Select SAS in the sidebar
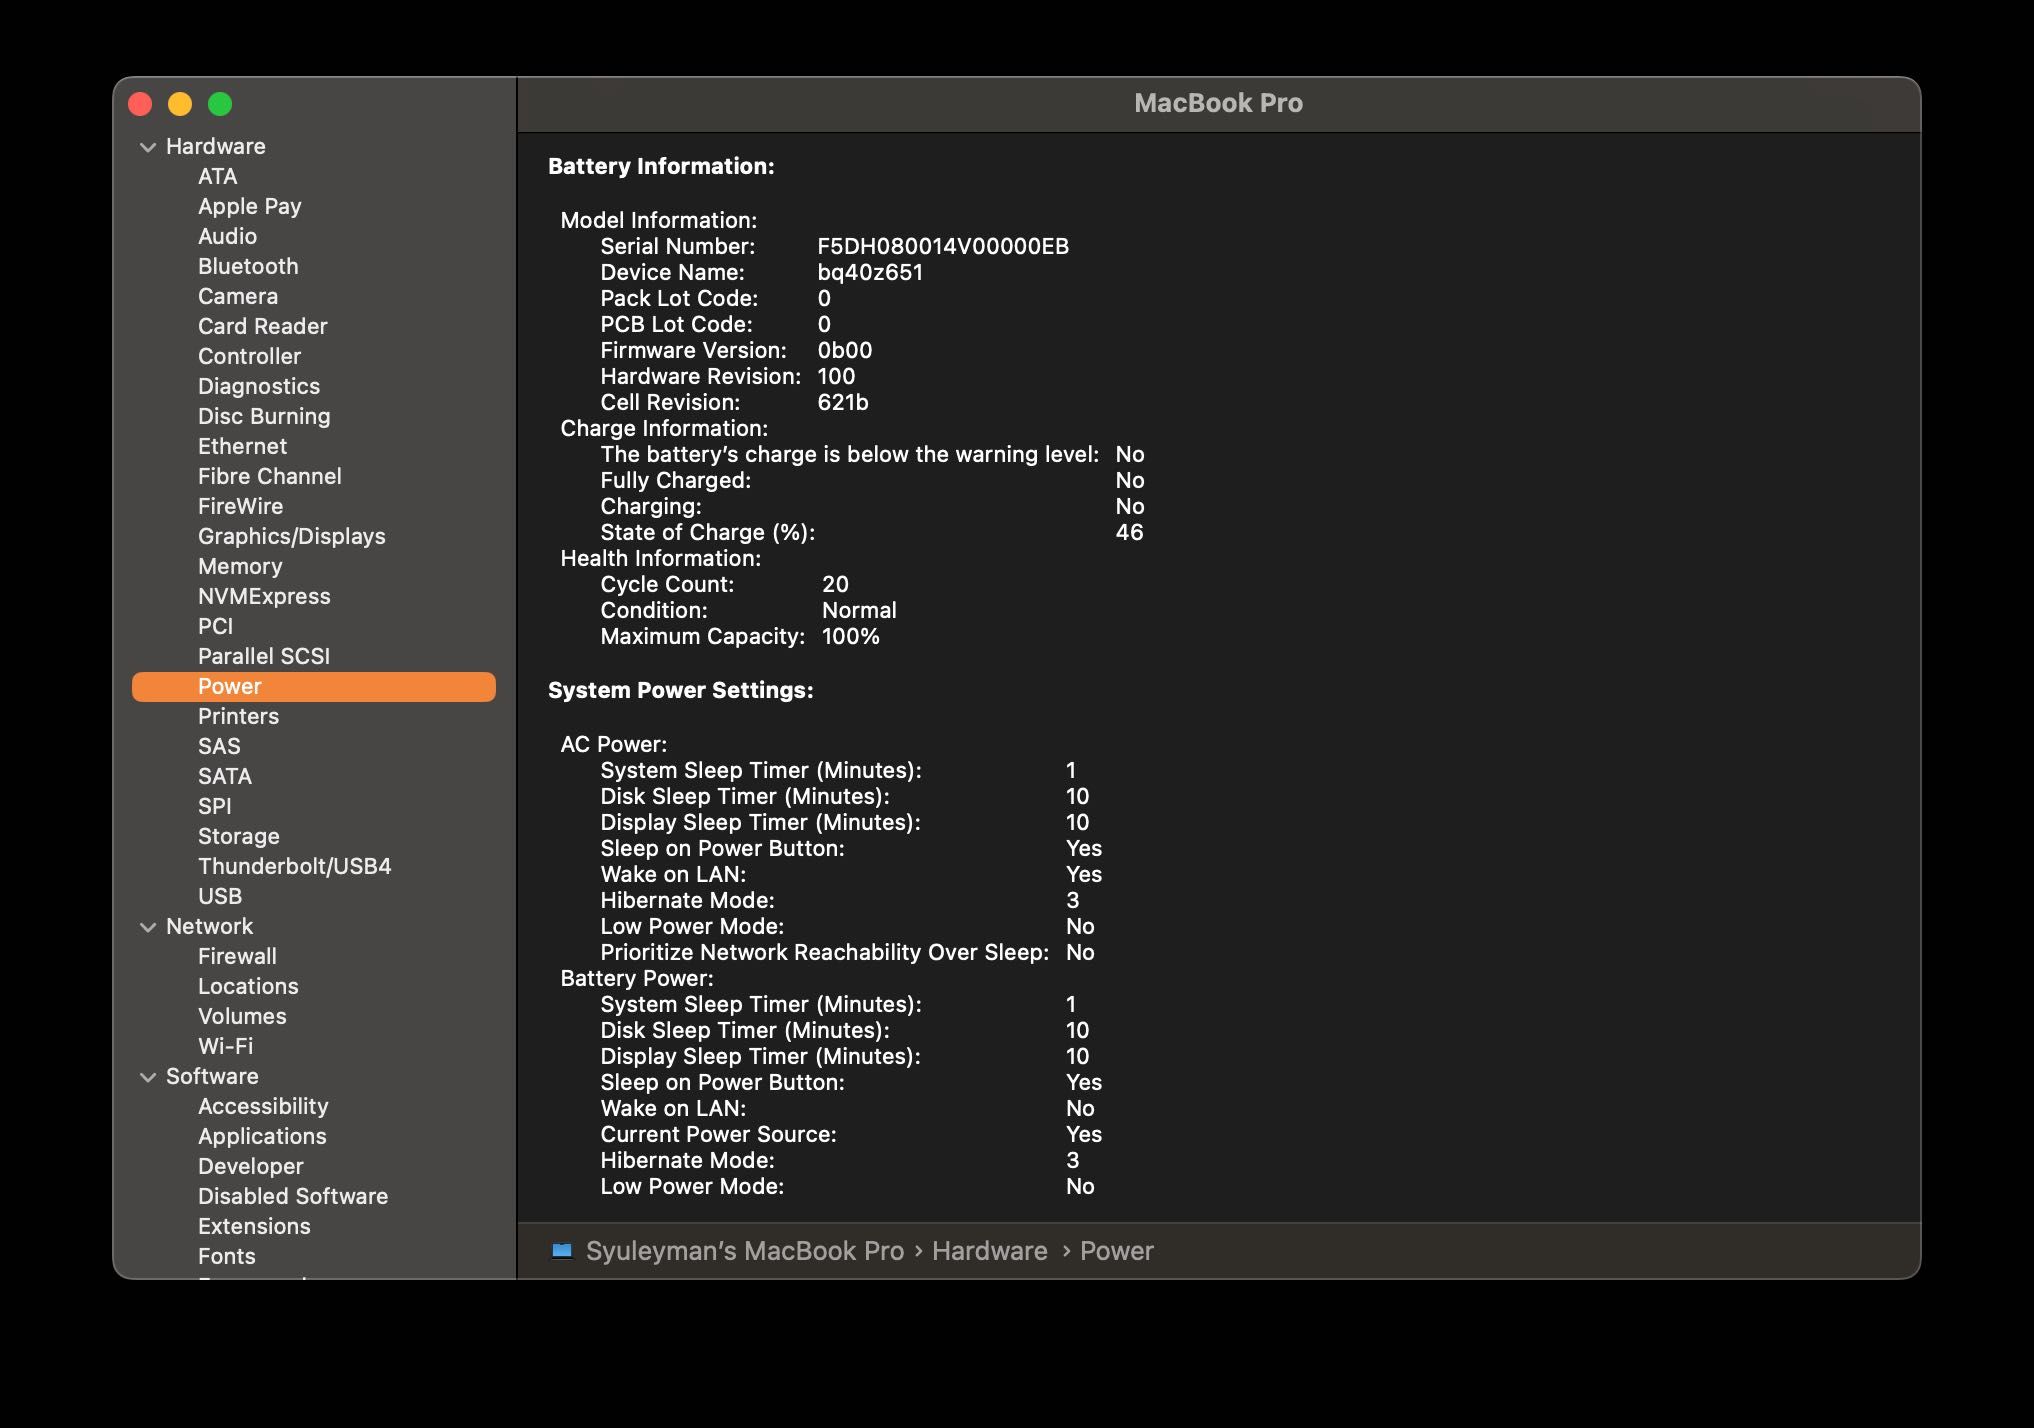This screenshot has height=1428, width=2034. pos(219,746)
